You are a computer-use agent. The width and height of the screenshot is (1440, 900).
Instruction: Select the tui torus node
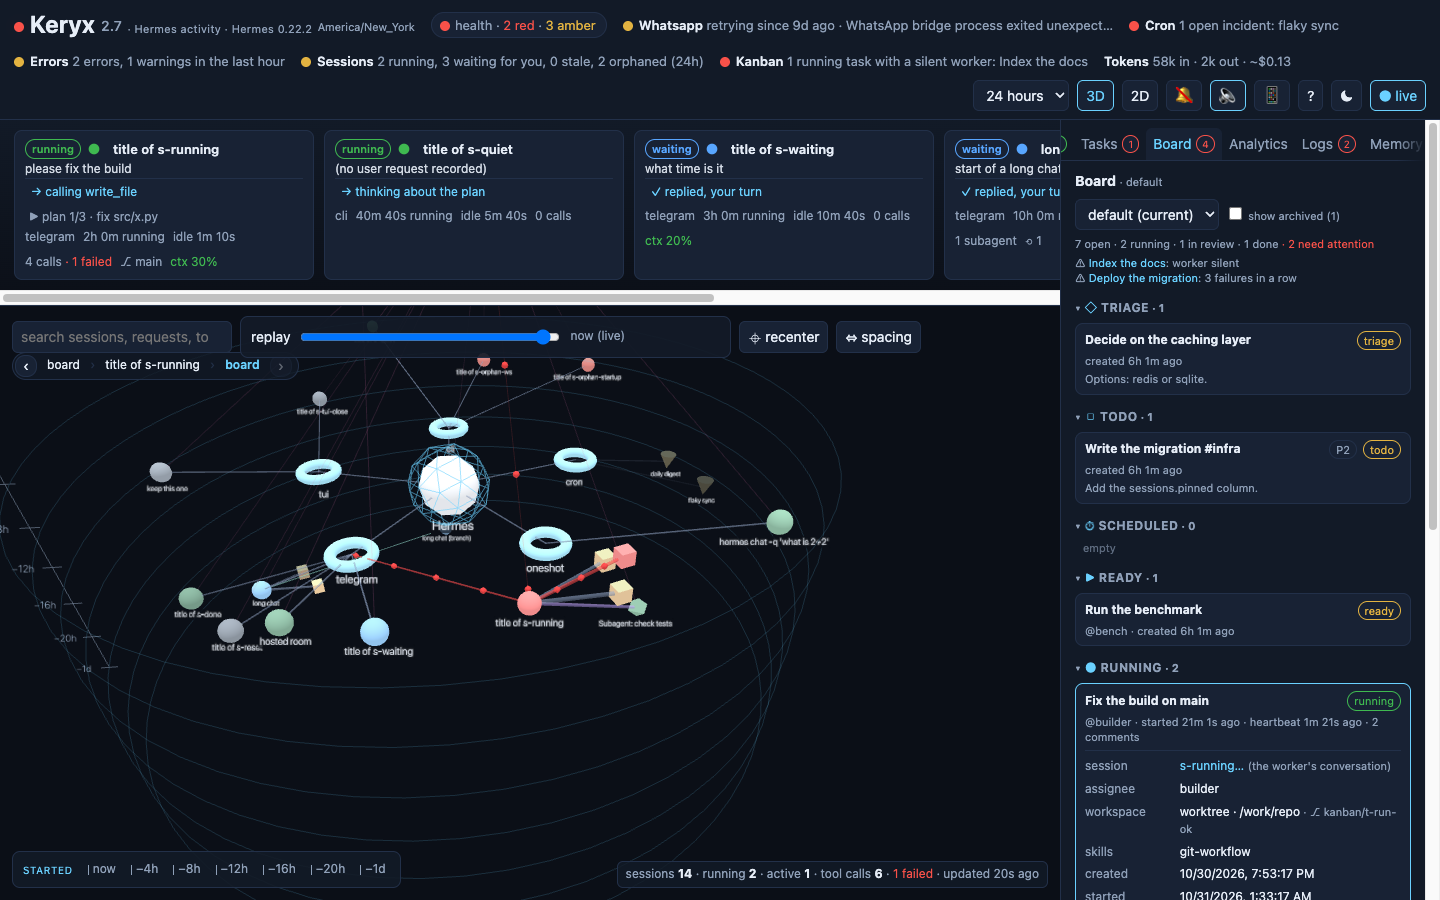pyautogui.click(x=319, y=471)
